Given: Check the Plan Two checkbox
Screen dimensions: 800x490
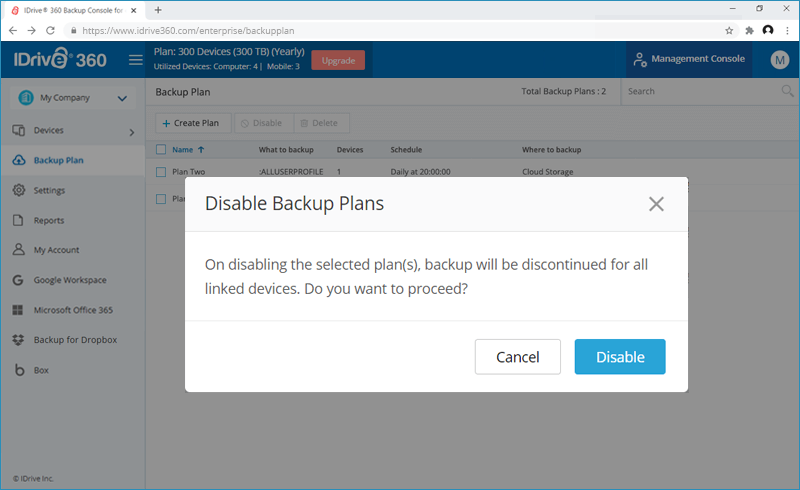Looking at the screenshot, I should coord(161,172).
